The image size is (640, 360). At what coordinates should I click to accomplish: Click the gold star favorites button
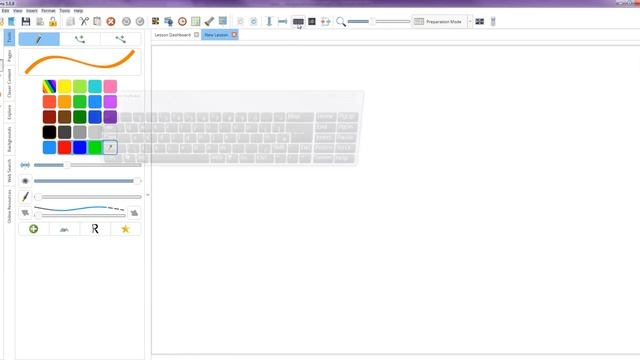(125, 229)
